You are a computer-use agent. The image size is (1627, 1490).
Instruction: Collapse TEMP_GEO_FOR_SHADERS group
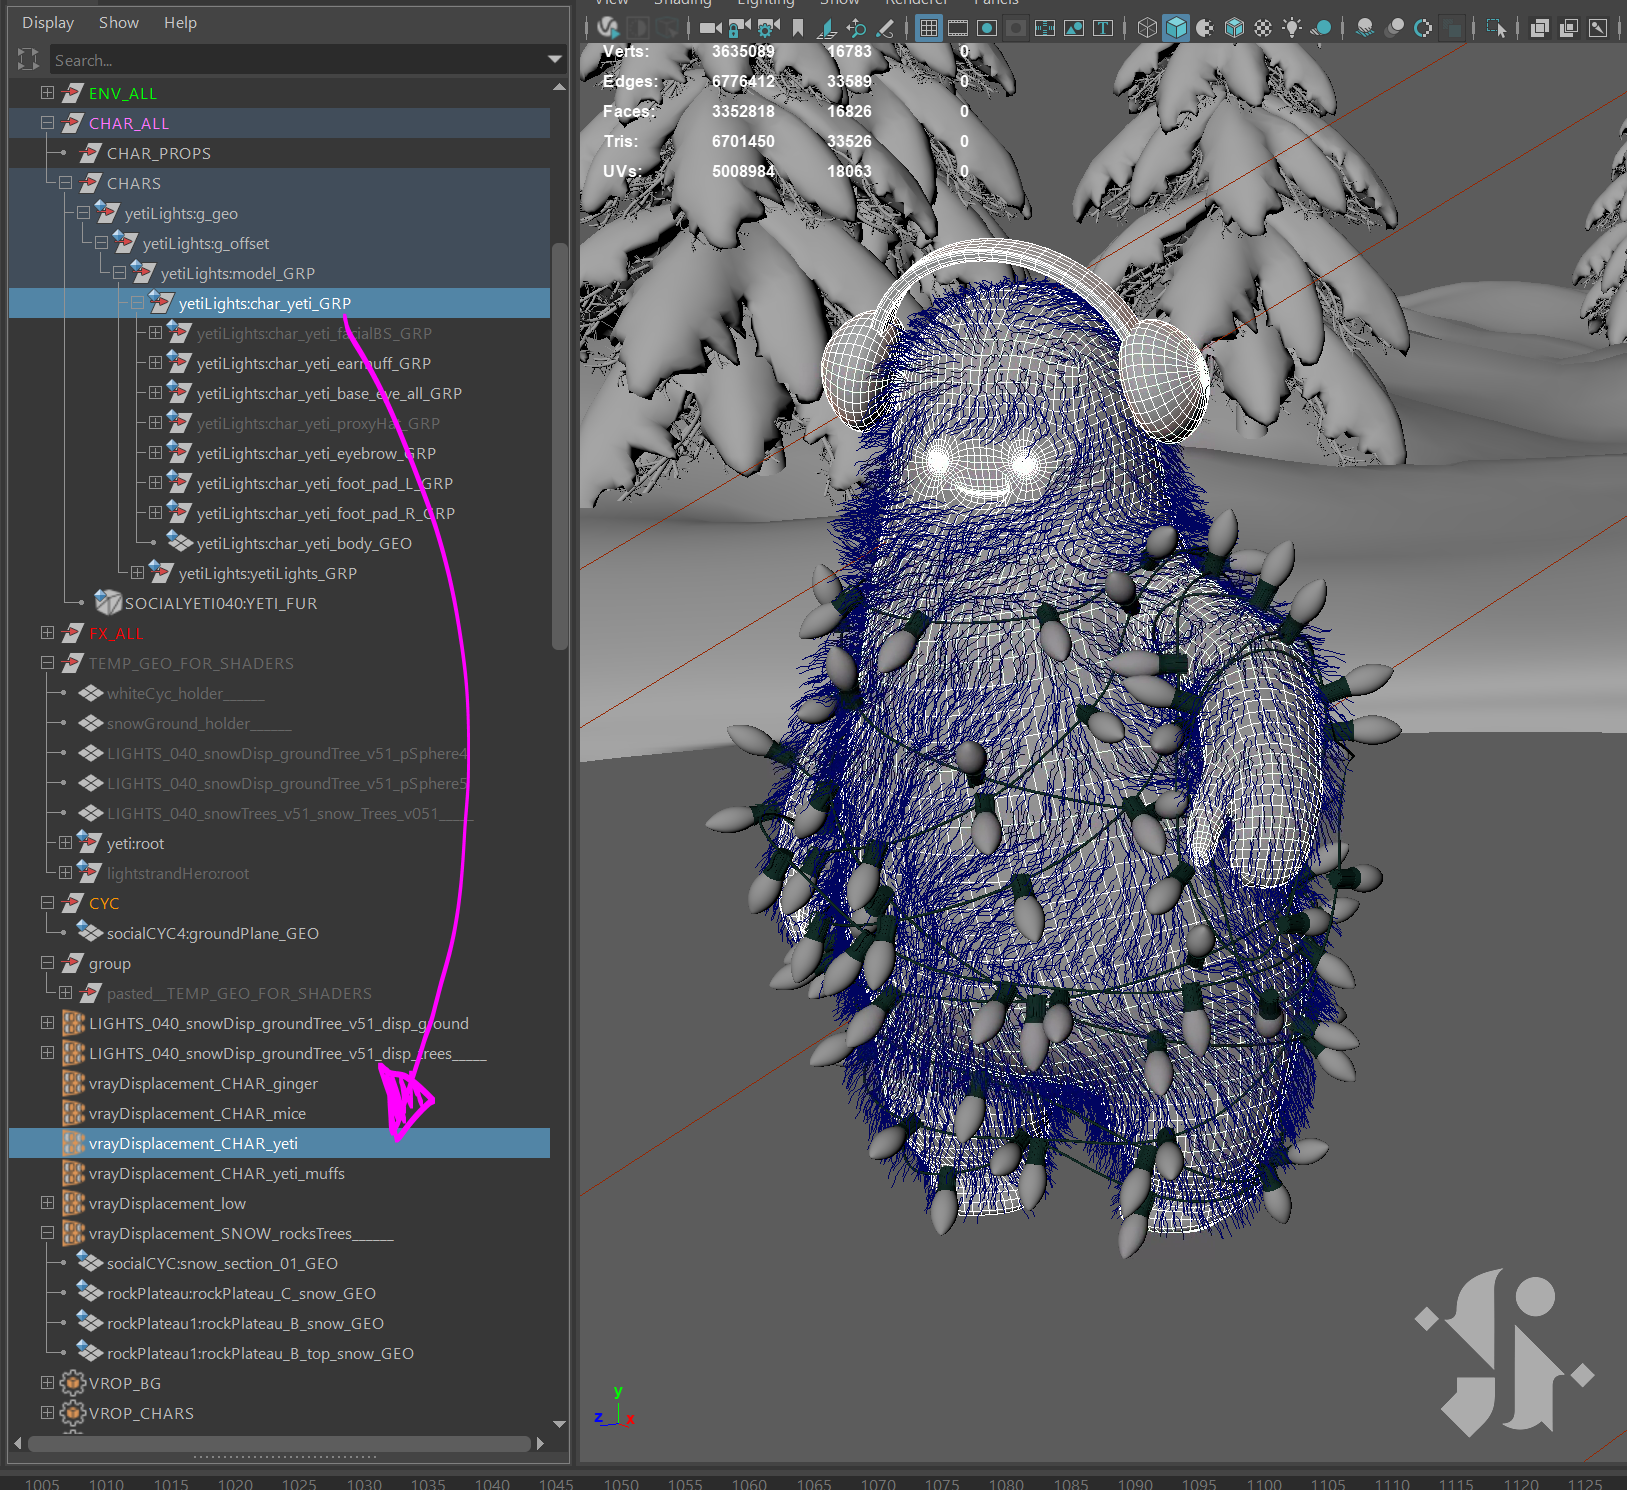click(x=47, y=663)
